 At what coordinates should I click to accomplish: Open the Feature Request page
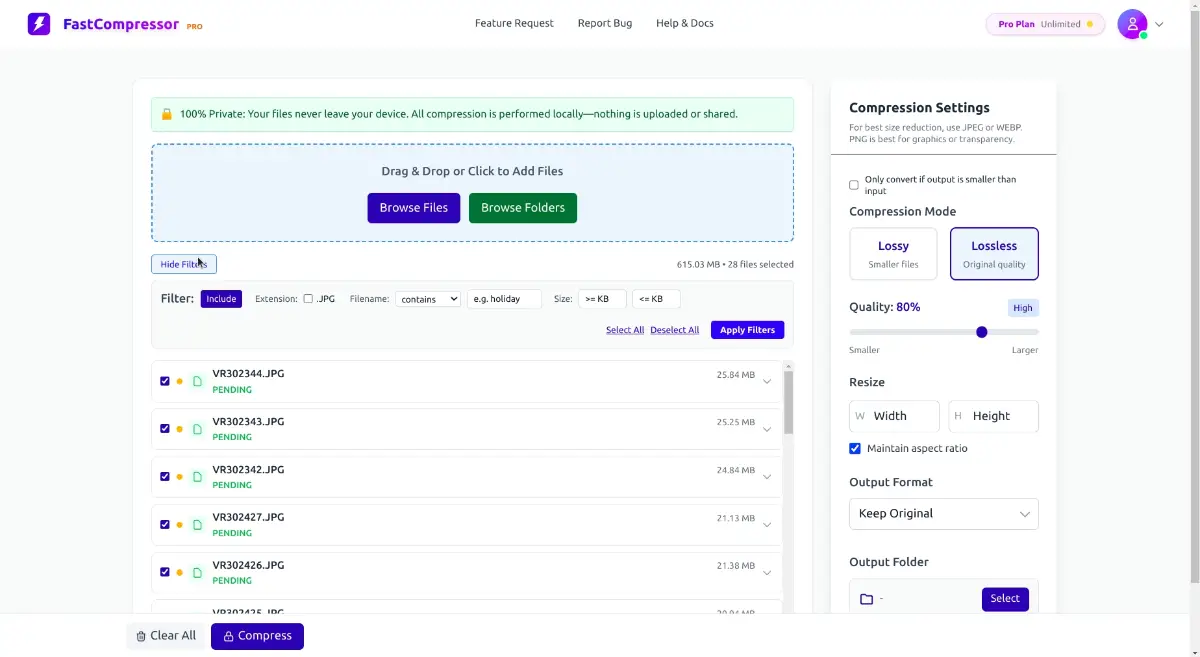click(514, 23)
